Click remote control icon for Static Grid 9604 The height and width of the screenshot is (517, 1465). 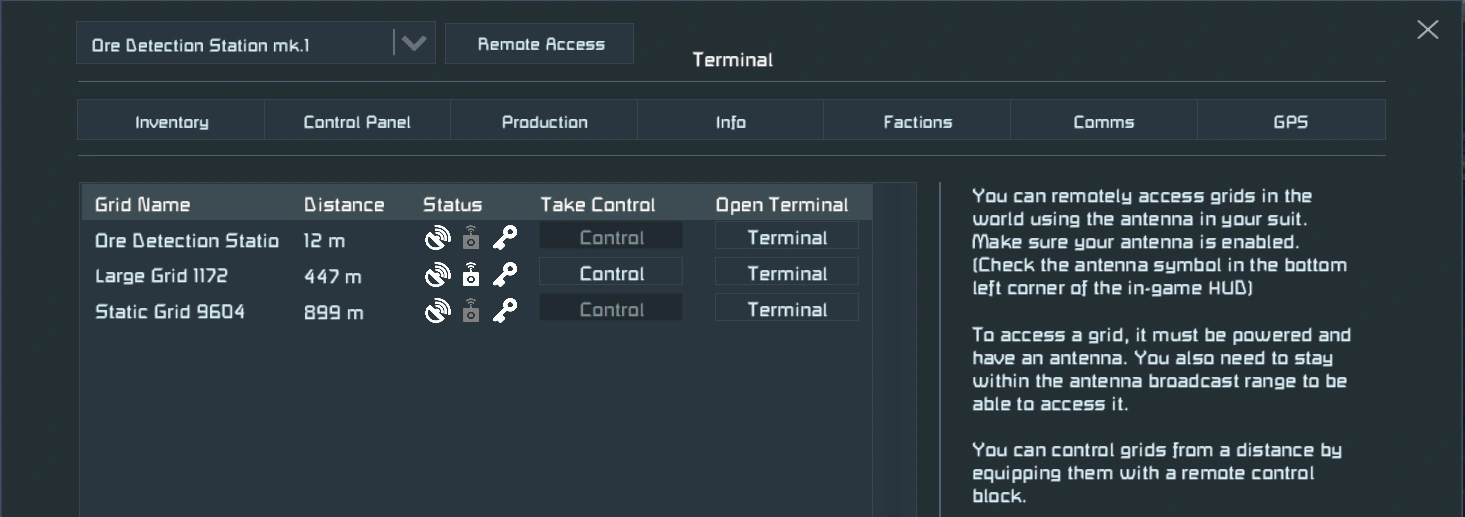coord(471,310)
